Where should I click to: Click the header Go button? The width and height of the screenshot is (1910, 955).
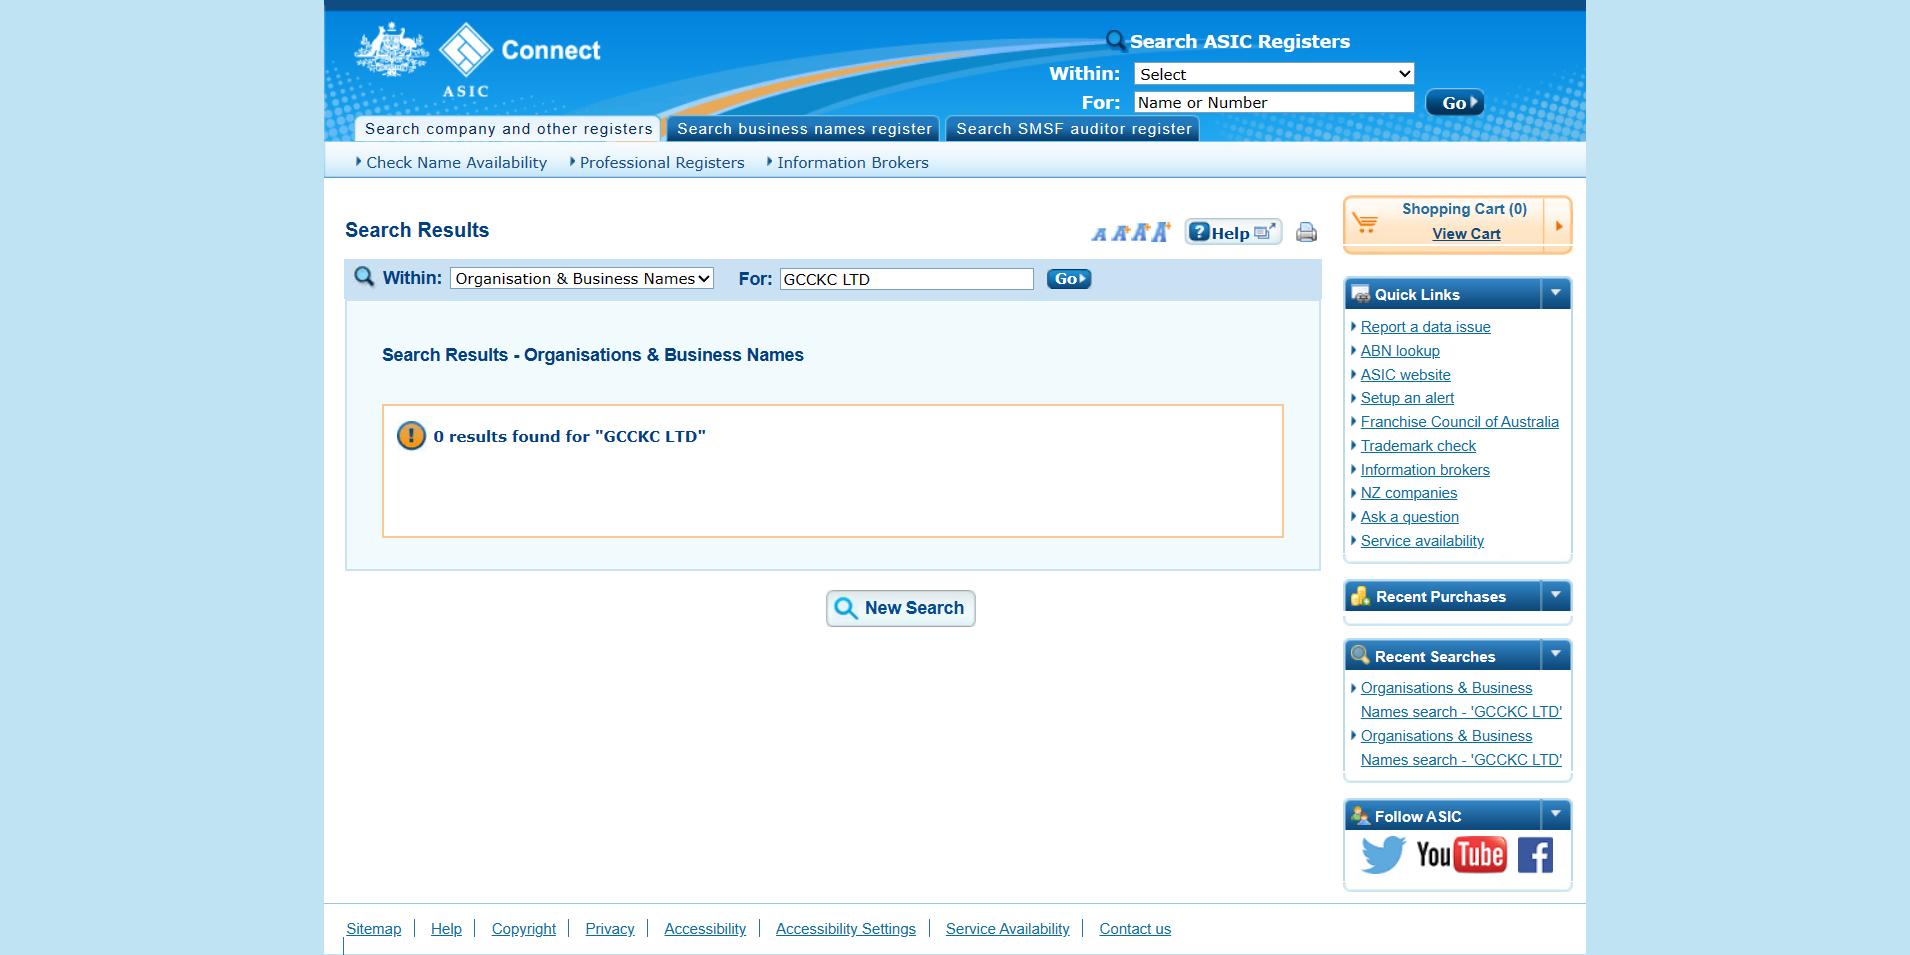point(1454,103)
